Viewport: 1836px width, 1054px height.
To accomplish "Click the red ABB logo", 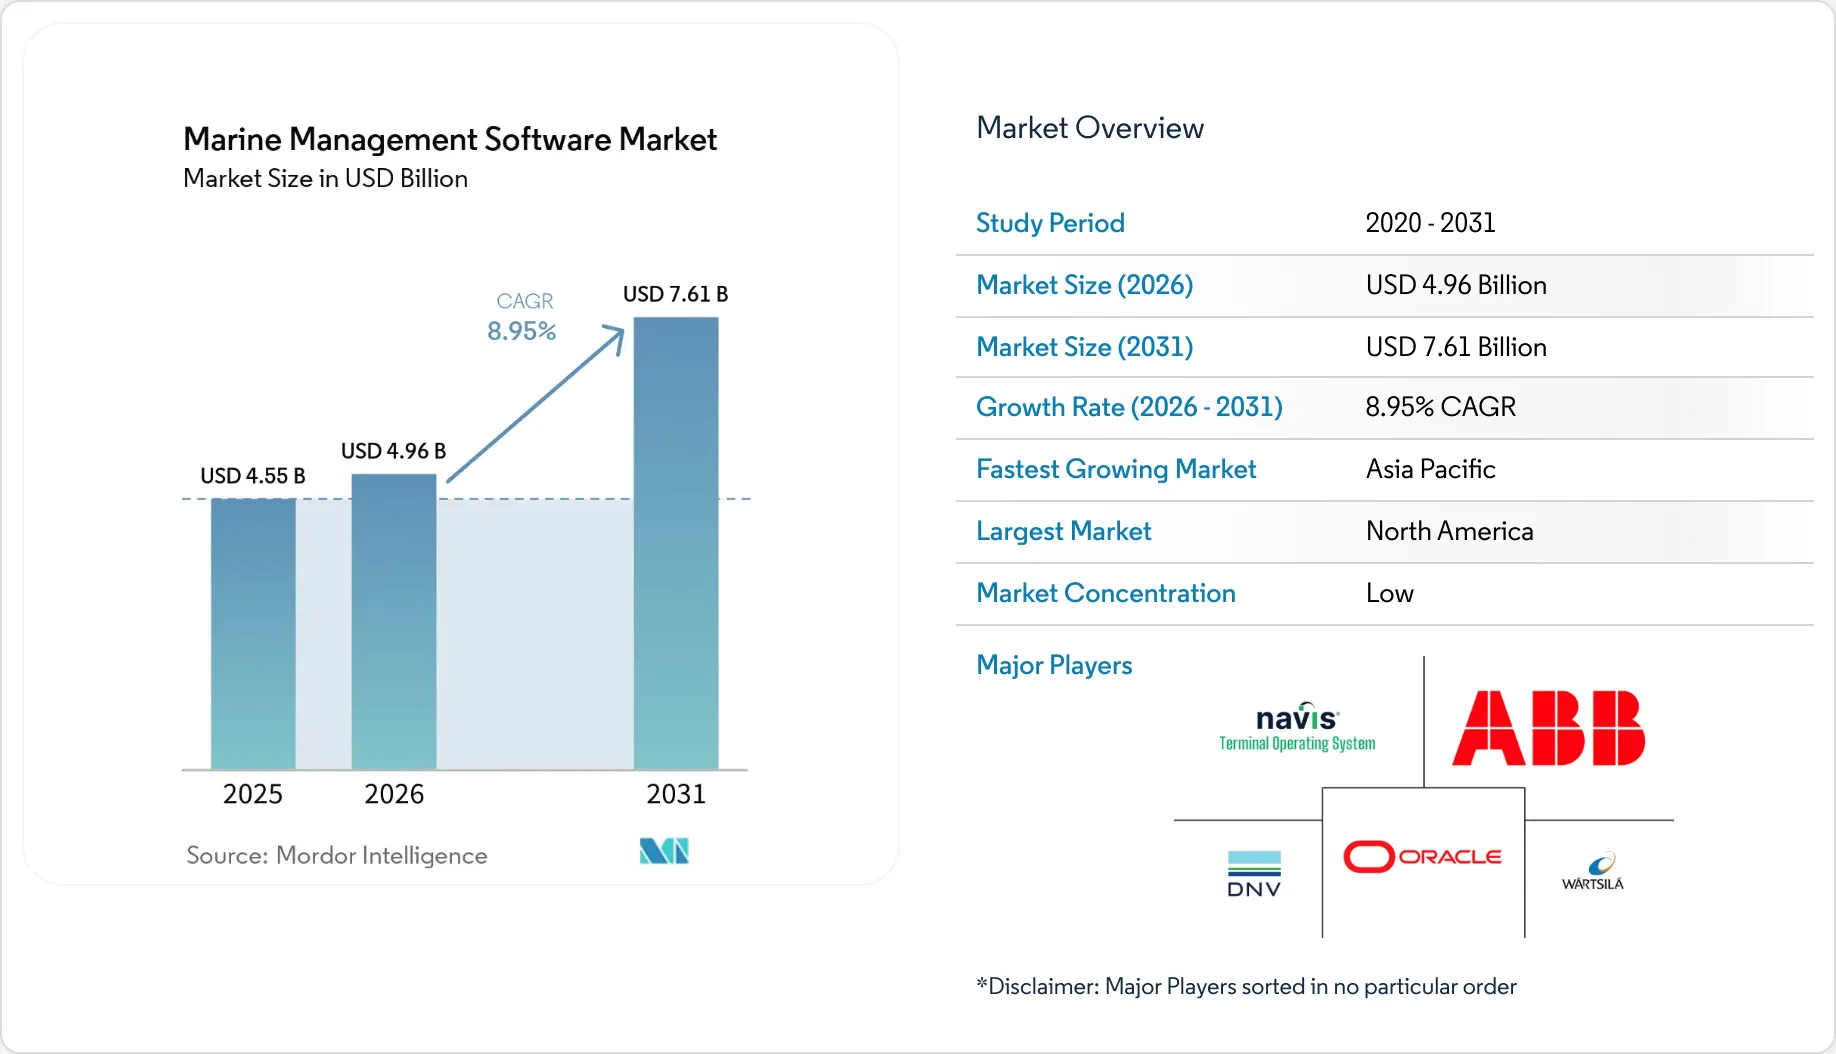I will coord(1548,728).
